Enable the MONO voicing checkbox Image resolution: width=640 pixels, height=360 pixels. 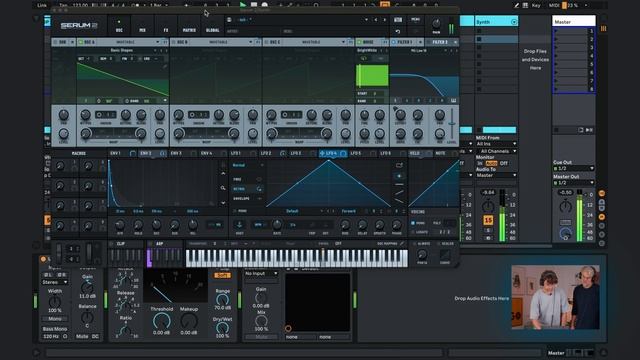click(413, 223)
